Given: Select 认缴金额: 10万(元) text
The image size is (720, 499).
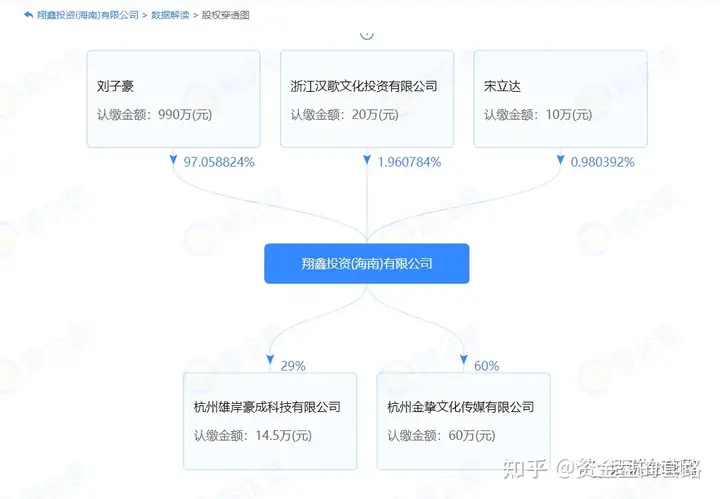Looking at the screenshot, I should [538, 115].
